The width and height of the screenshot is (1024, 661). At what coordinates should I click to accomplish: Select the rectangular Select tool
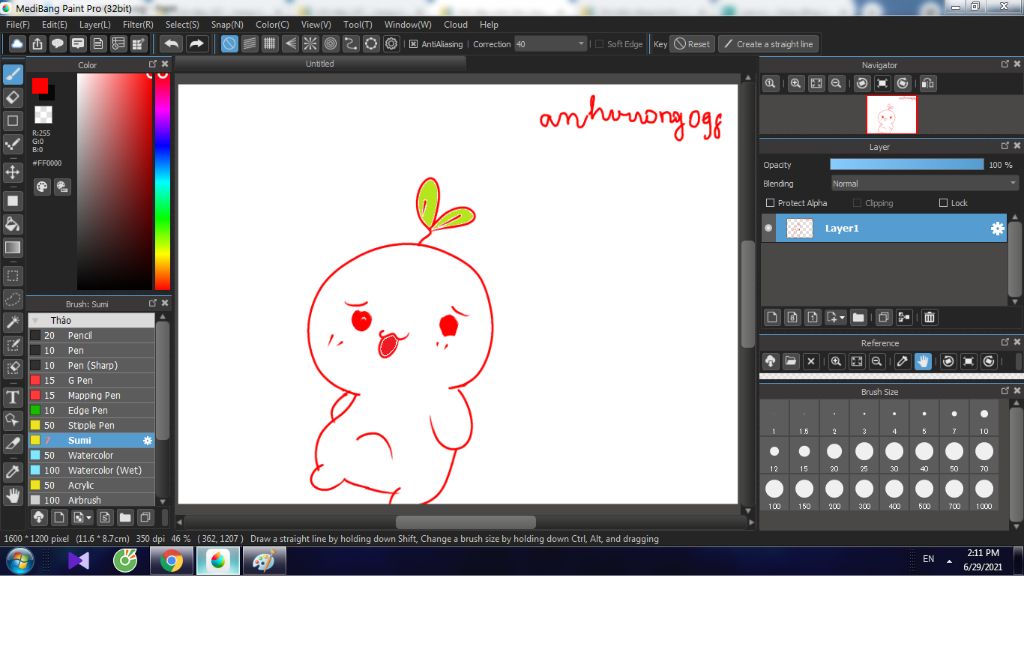tap(12, 276)
